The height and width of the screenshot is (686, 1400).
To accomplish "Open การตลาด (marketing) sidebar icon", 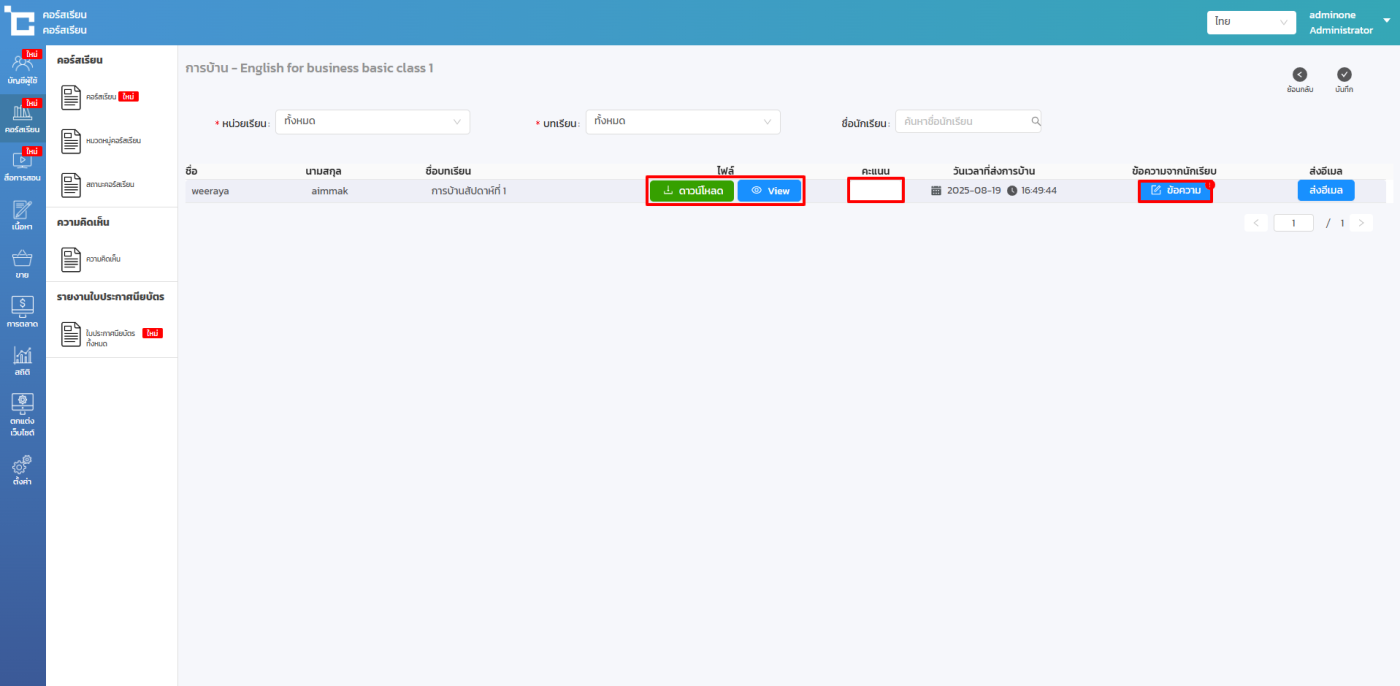I will [22, 312].
